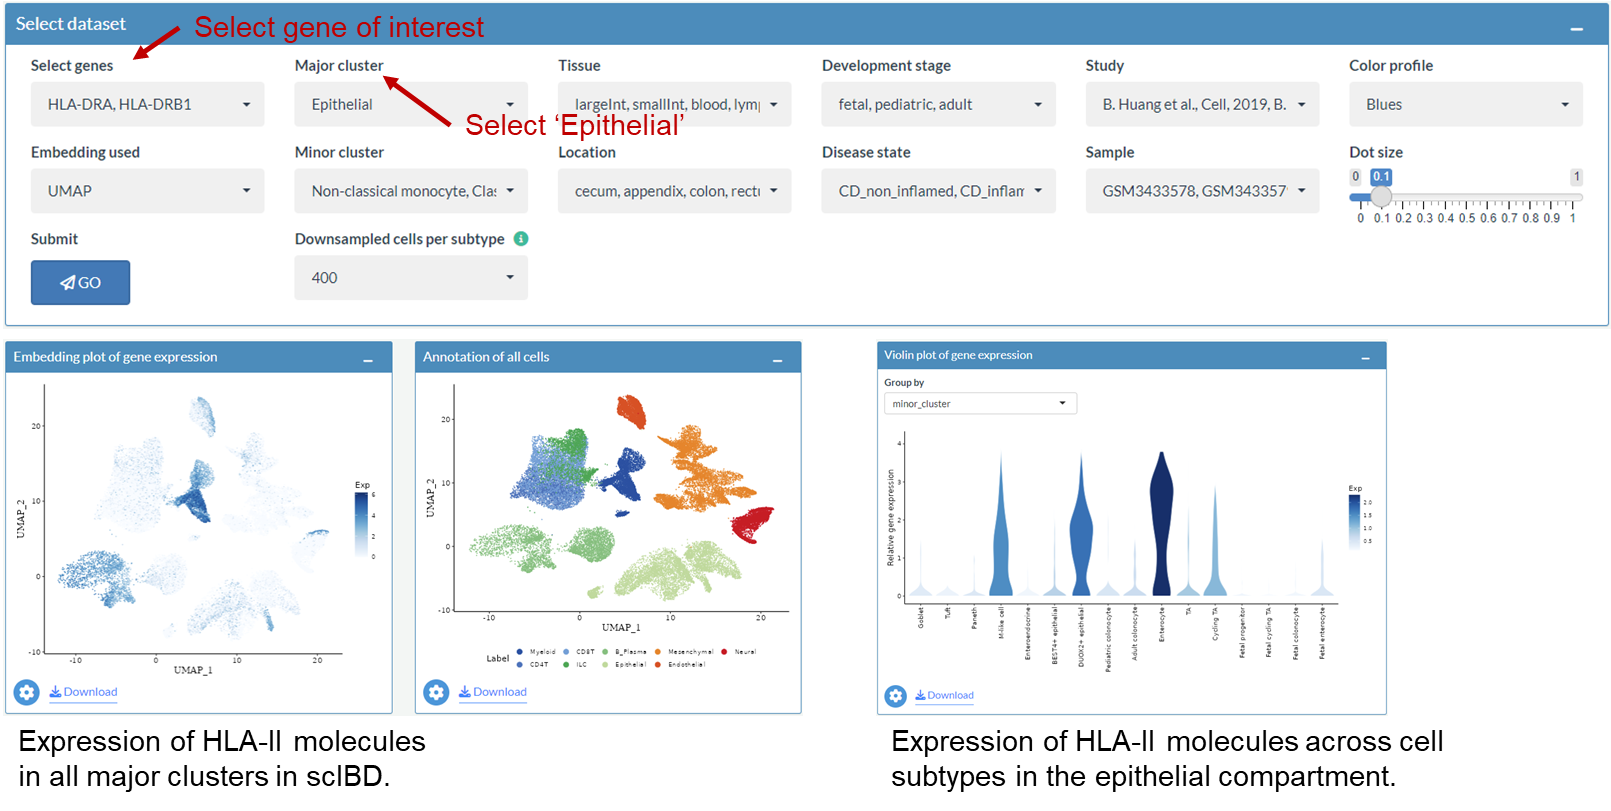Minimize the Violin plot panel
This screenshot has height=811, width=1611.
pos(1365,358)
